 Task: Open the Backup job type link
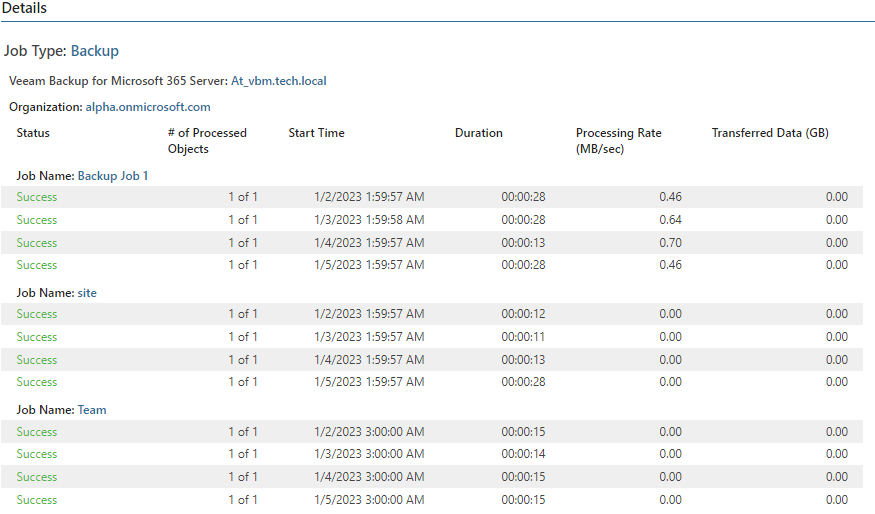pos(94,51)
